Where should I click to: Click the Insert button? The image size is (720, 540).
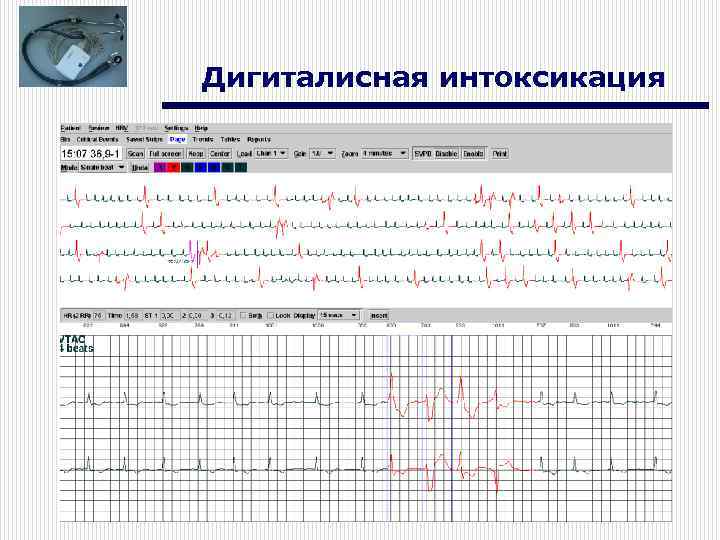(x=379, y=315)
